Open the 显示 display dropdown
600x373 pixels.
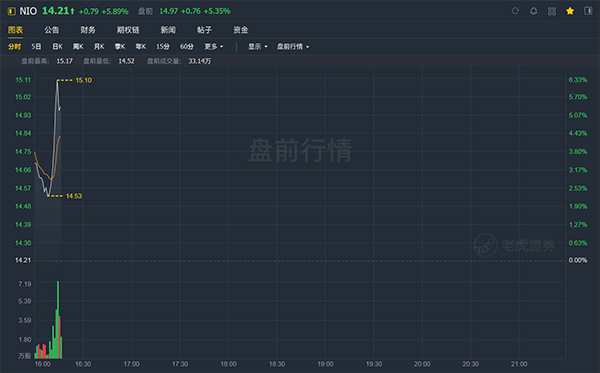(258, 47)
